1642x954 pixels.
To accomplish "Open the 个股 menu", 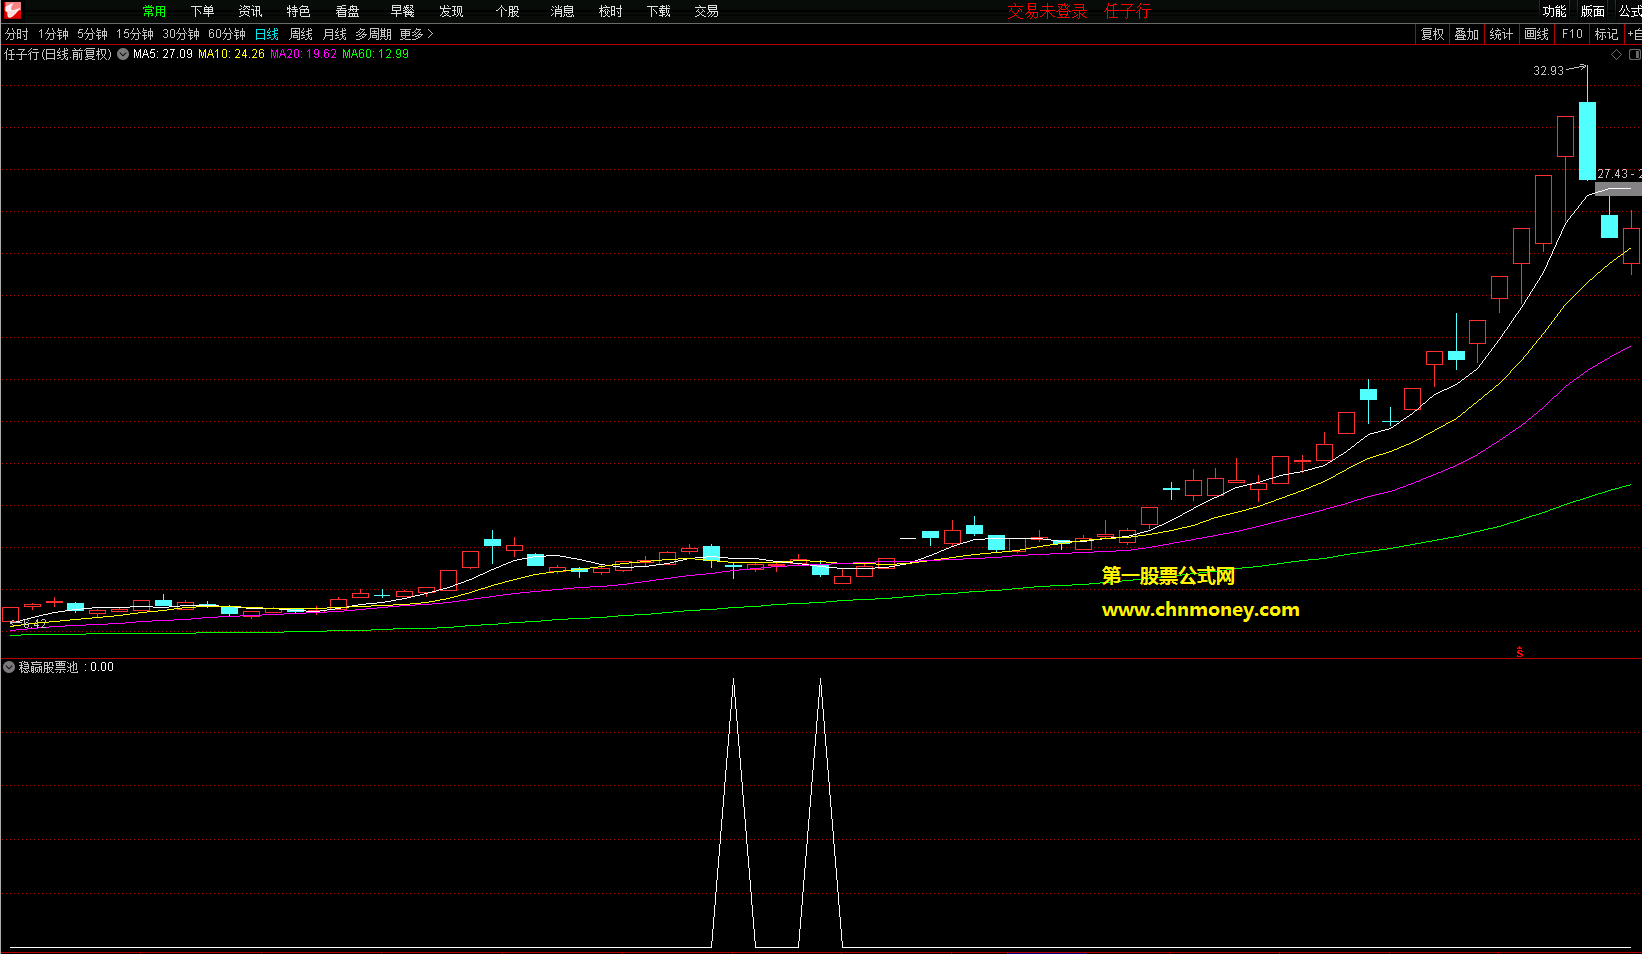I will click(508, 11).
